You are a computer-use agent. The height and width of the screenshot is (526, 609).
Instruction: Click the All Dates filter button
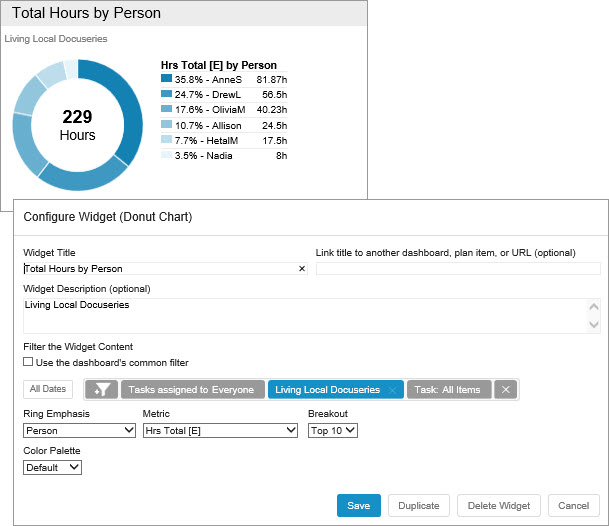[48, 389]
